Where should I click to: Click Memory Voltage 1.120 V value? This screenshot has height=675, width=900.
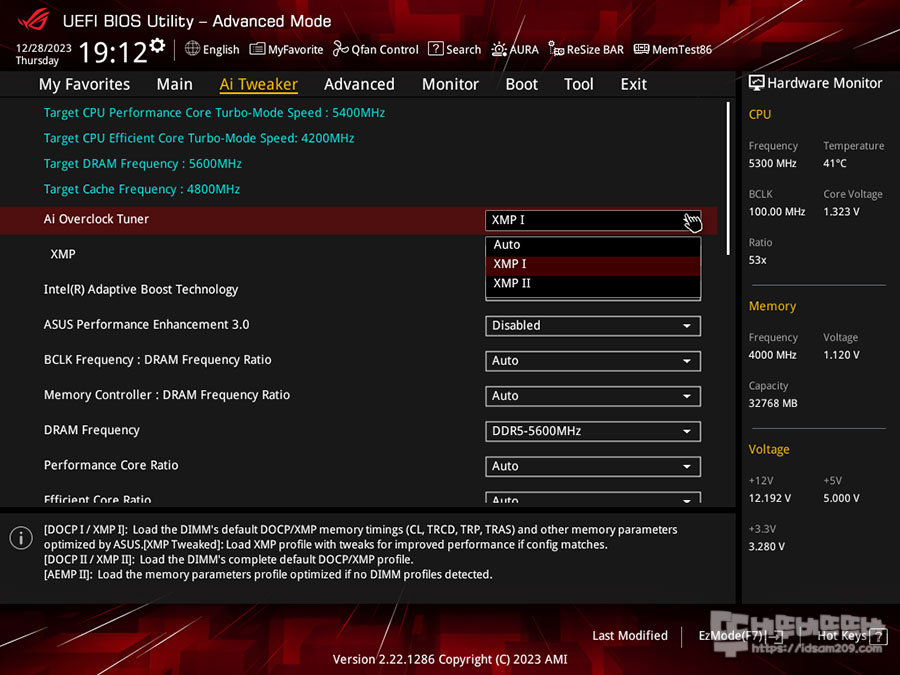click(x=841, y=355)
